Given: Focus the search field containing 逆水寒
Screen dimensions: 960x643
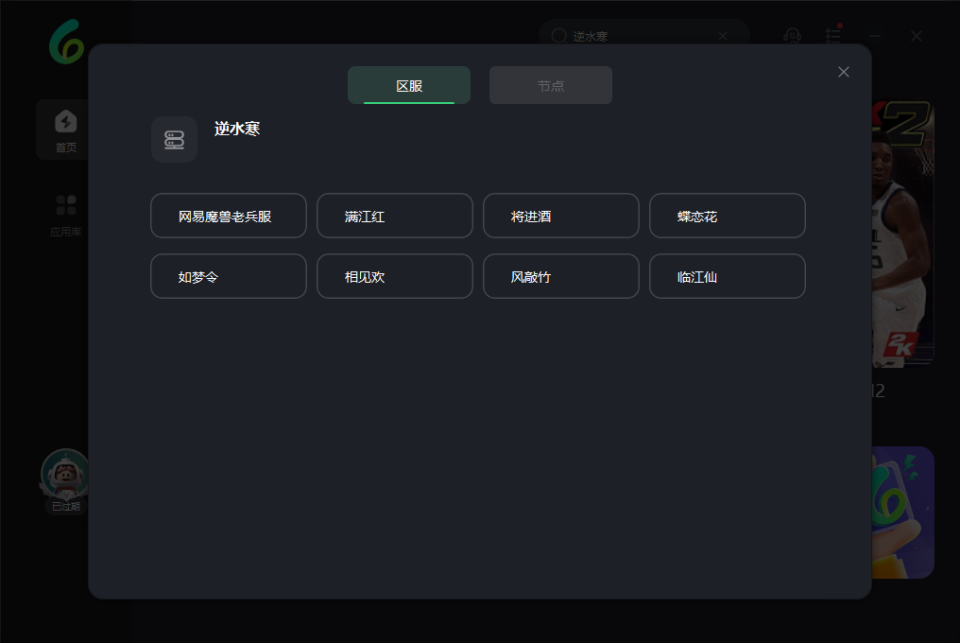Looking at the screenshot, I should (x=644, y=36).
